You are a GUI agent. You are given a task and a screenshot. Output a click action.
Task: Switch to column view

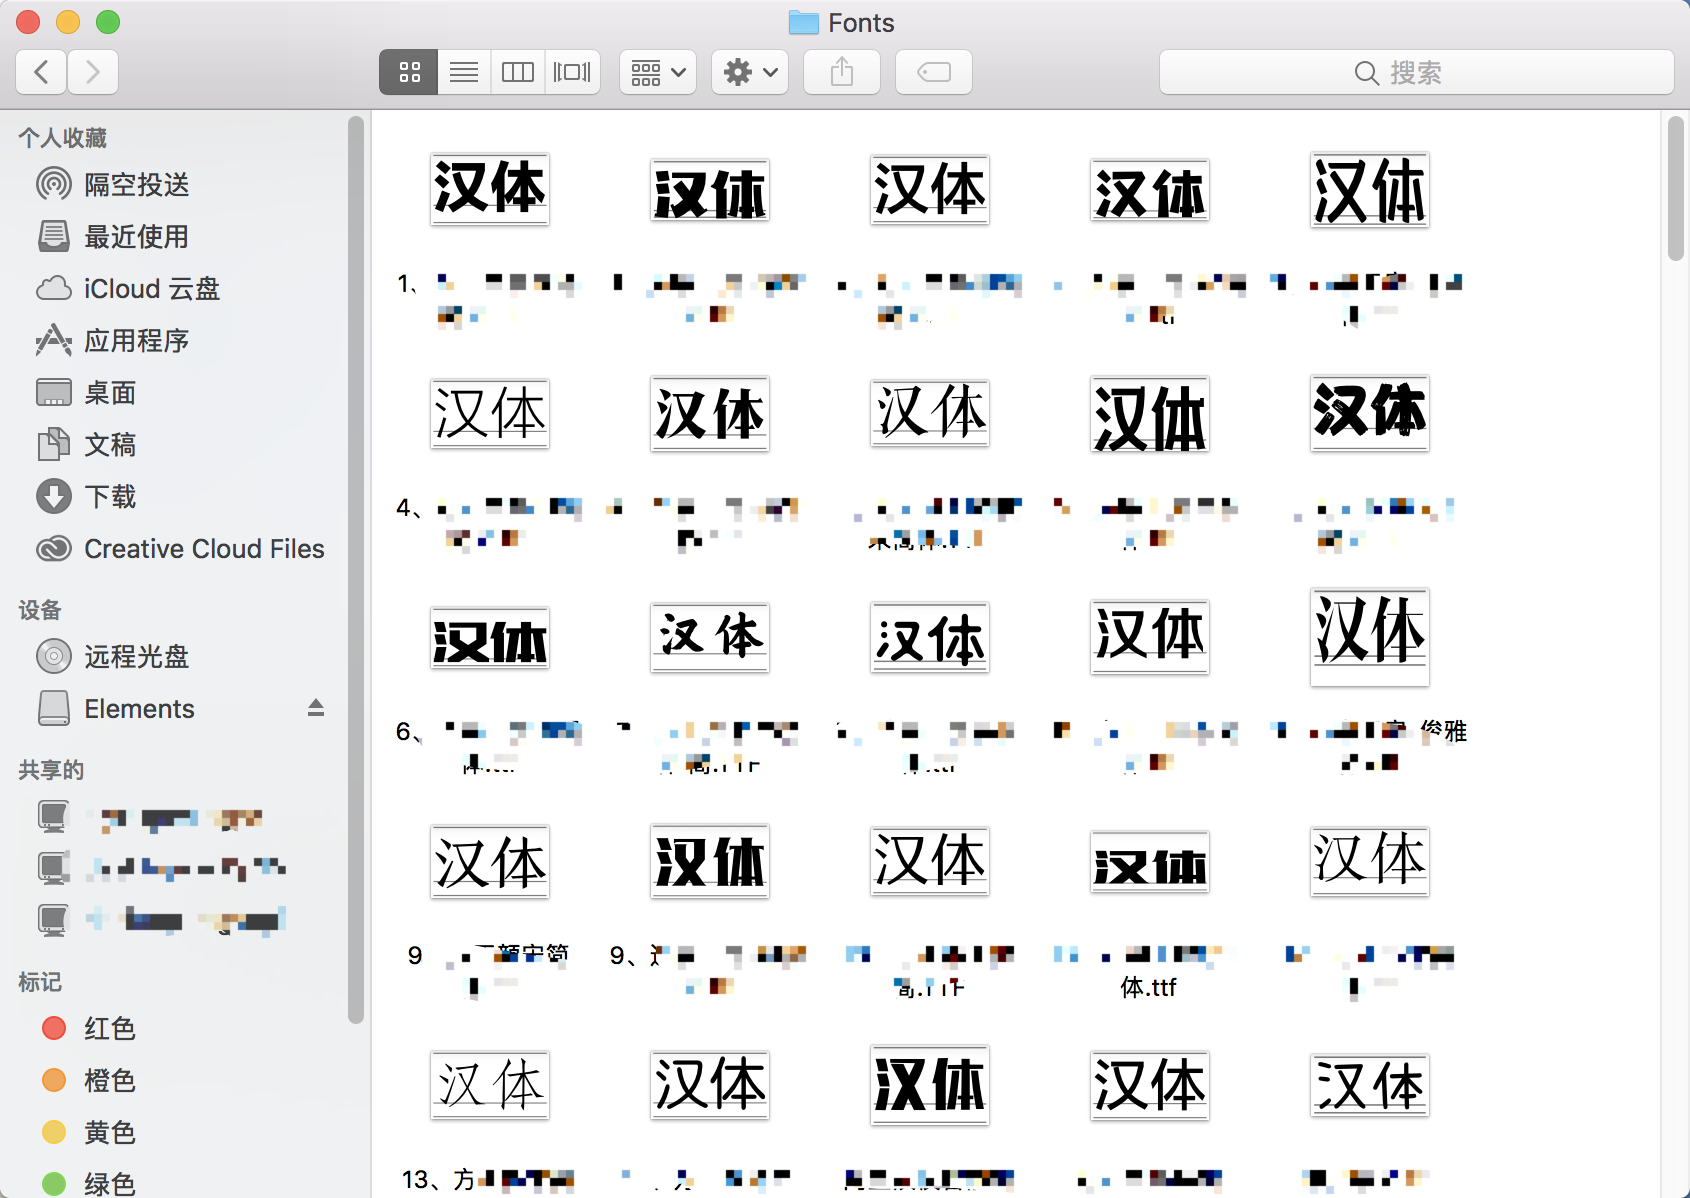(517, 71)
